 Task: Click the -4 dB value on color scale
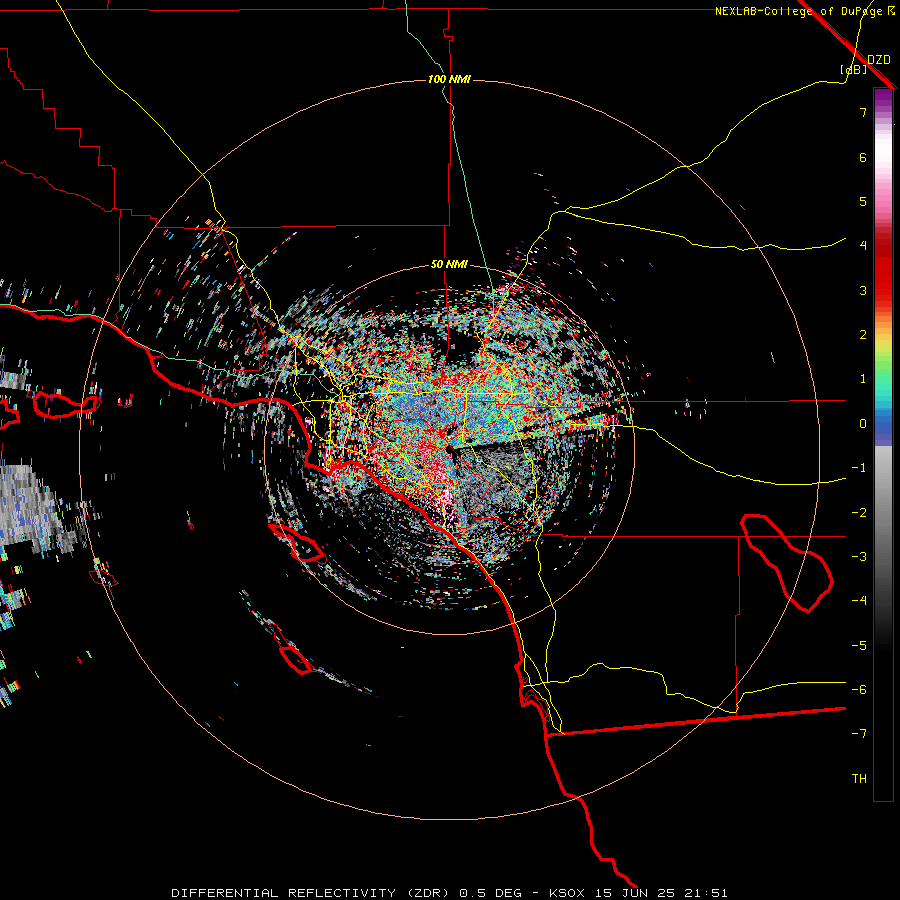pyautogui.click(x=859, y=601)
